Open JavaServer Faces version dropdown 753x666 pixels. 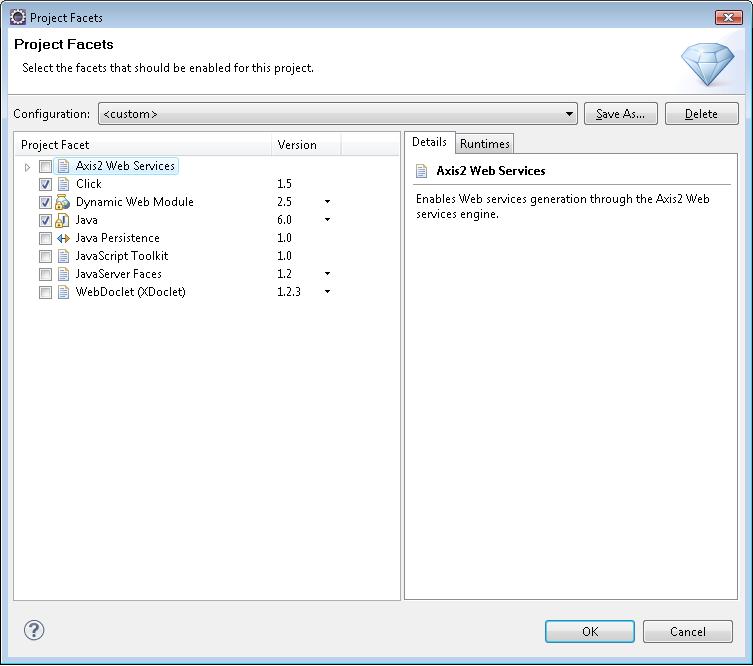(328, 274)
